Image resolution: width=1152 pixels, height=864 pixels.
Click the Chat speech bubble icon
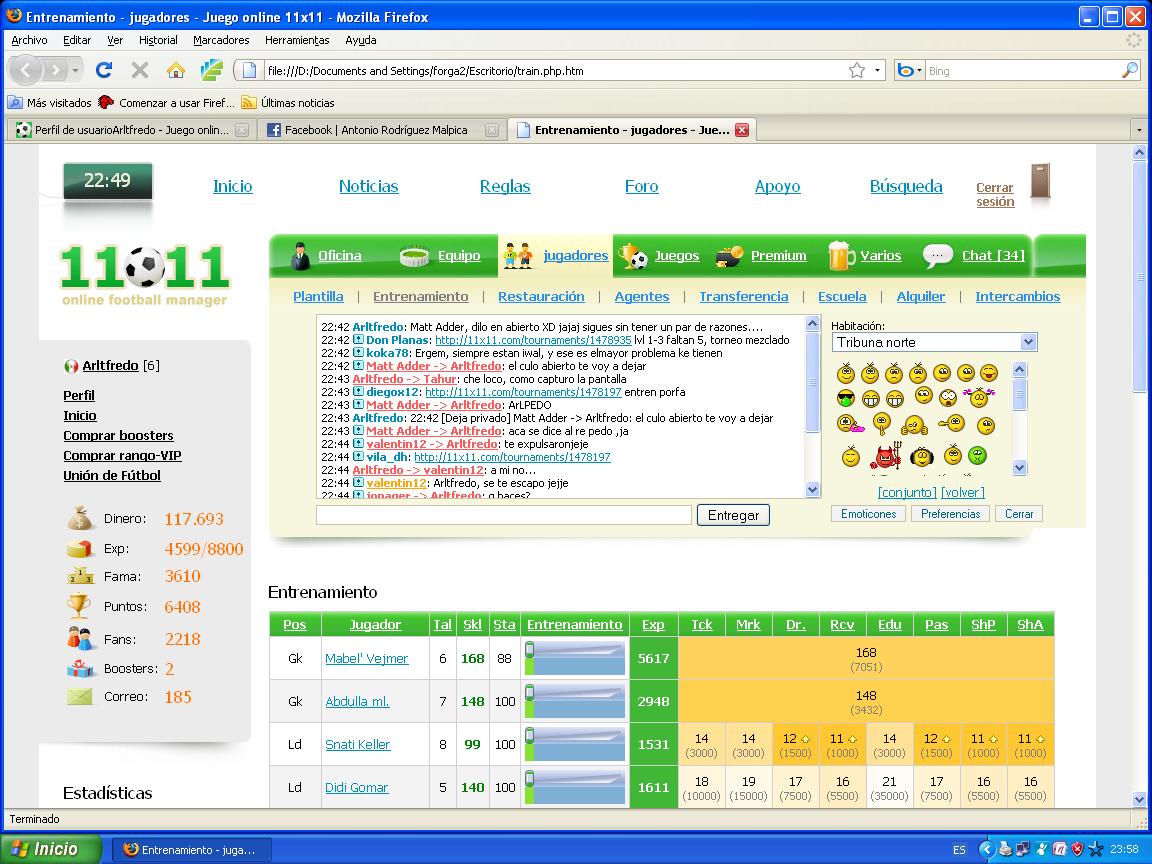[937, 256]
